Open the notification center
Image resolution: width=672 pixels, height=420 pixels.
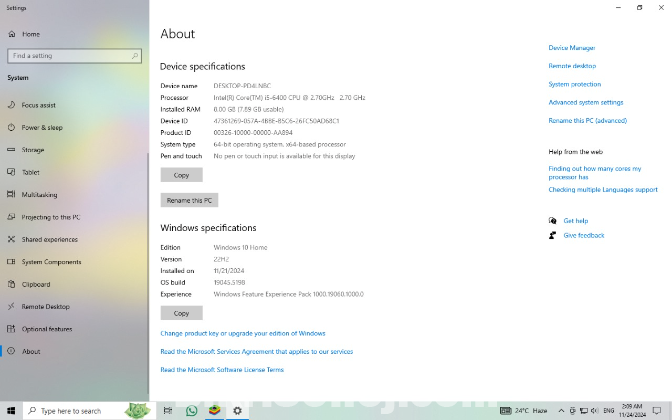click(x=657, y=411)
